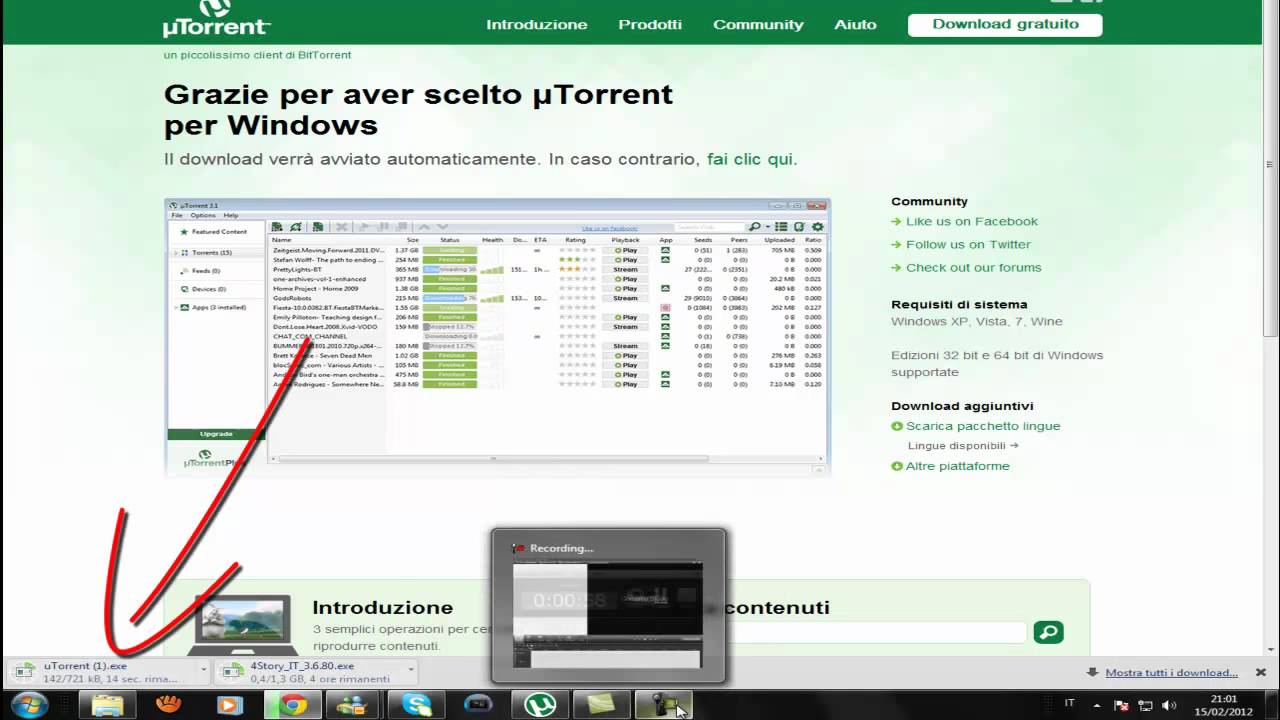This screenshot has width=1280, height=720.
Task: Open Windows Explorer from the taskbar
Action: 107,705
